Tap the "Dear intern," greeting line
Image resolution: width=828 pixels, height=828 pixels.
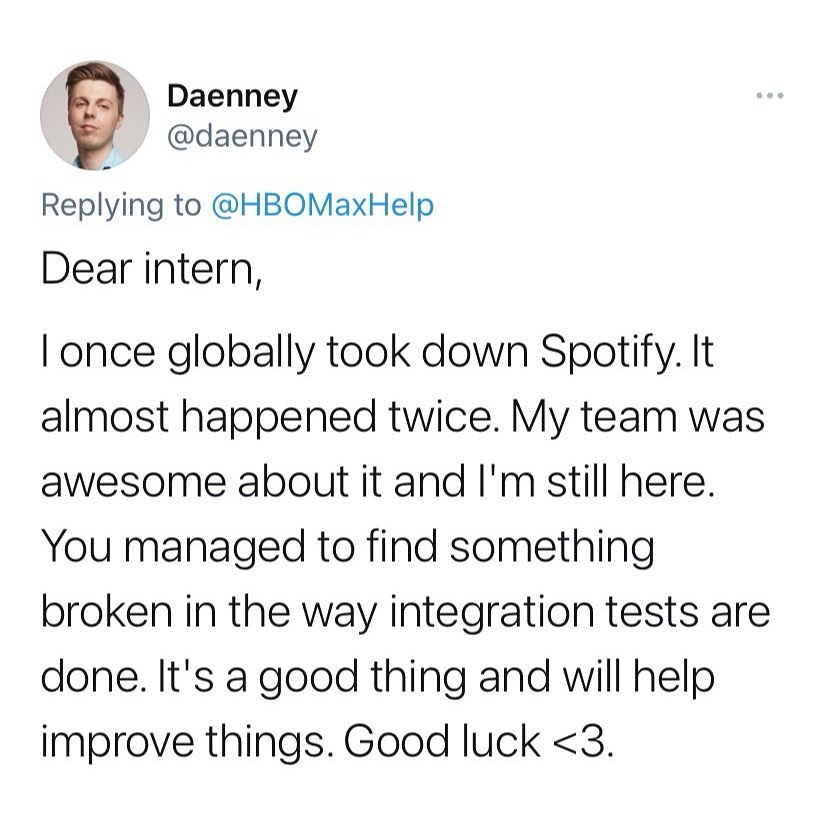pyautogui.click(x=152, y=270)
